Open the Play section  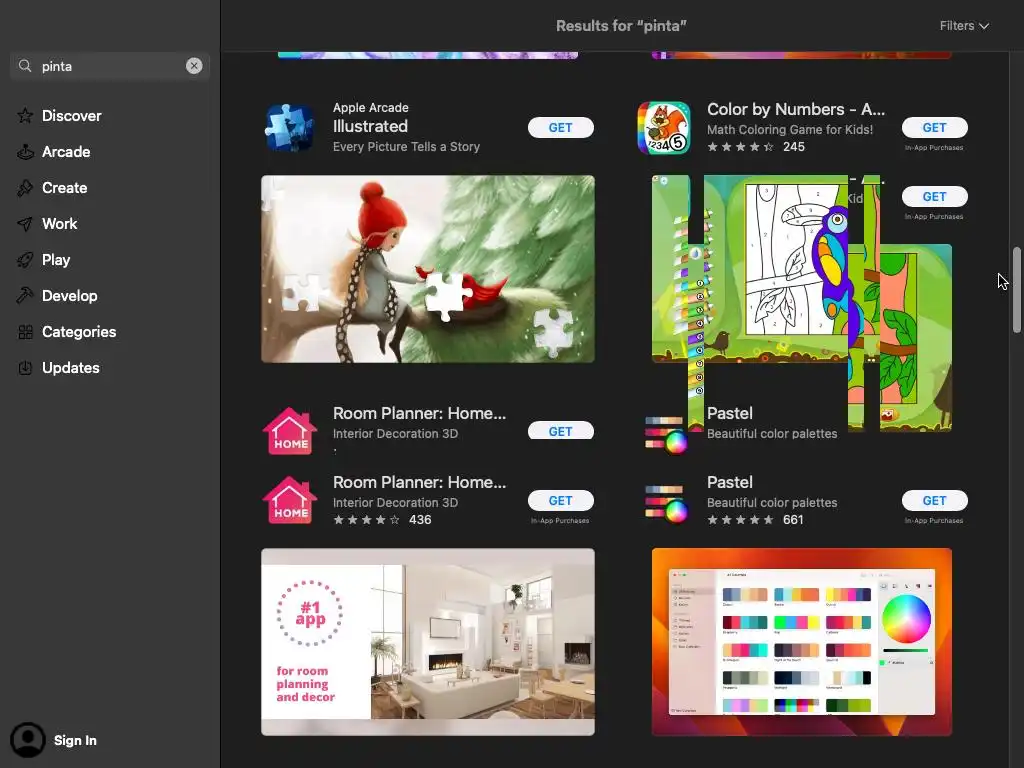(56, 259)
